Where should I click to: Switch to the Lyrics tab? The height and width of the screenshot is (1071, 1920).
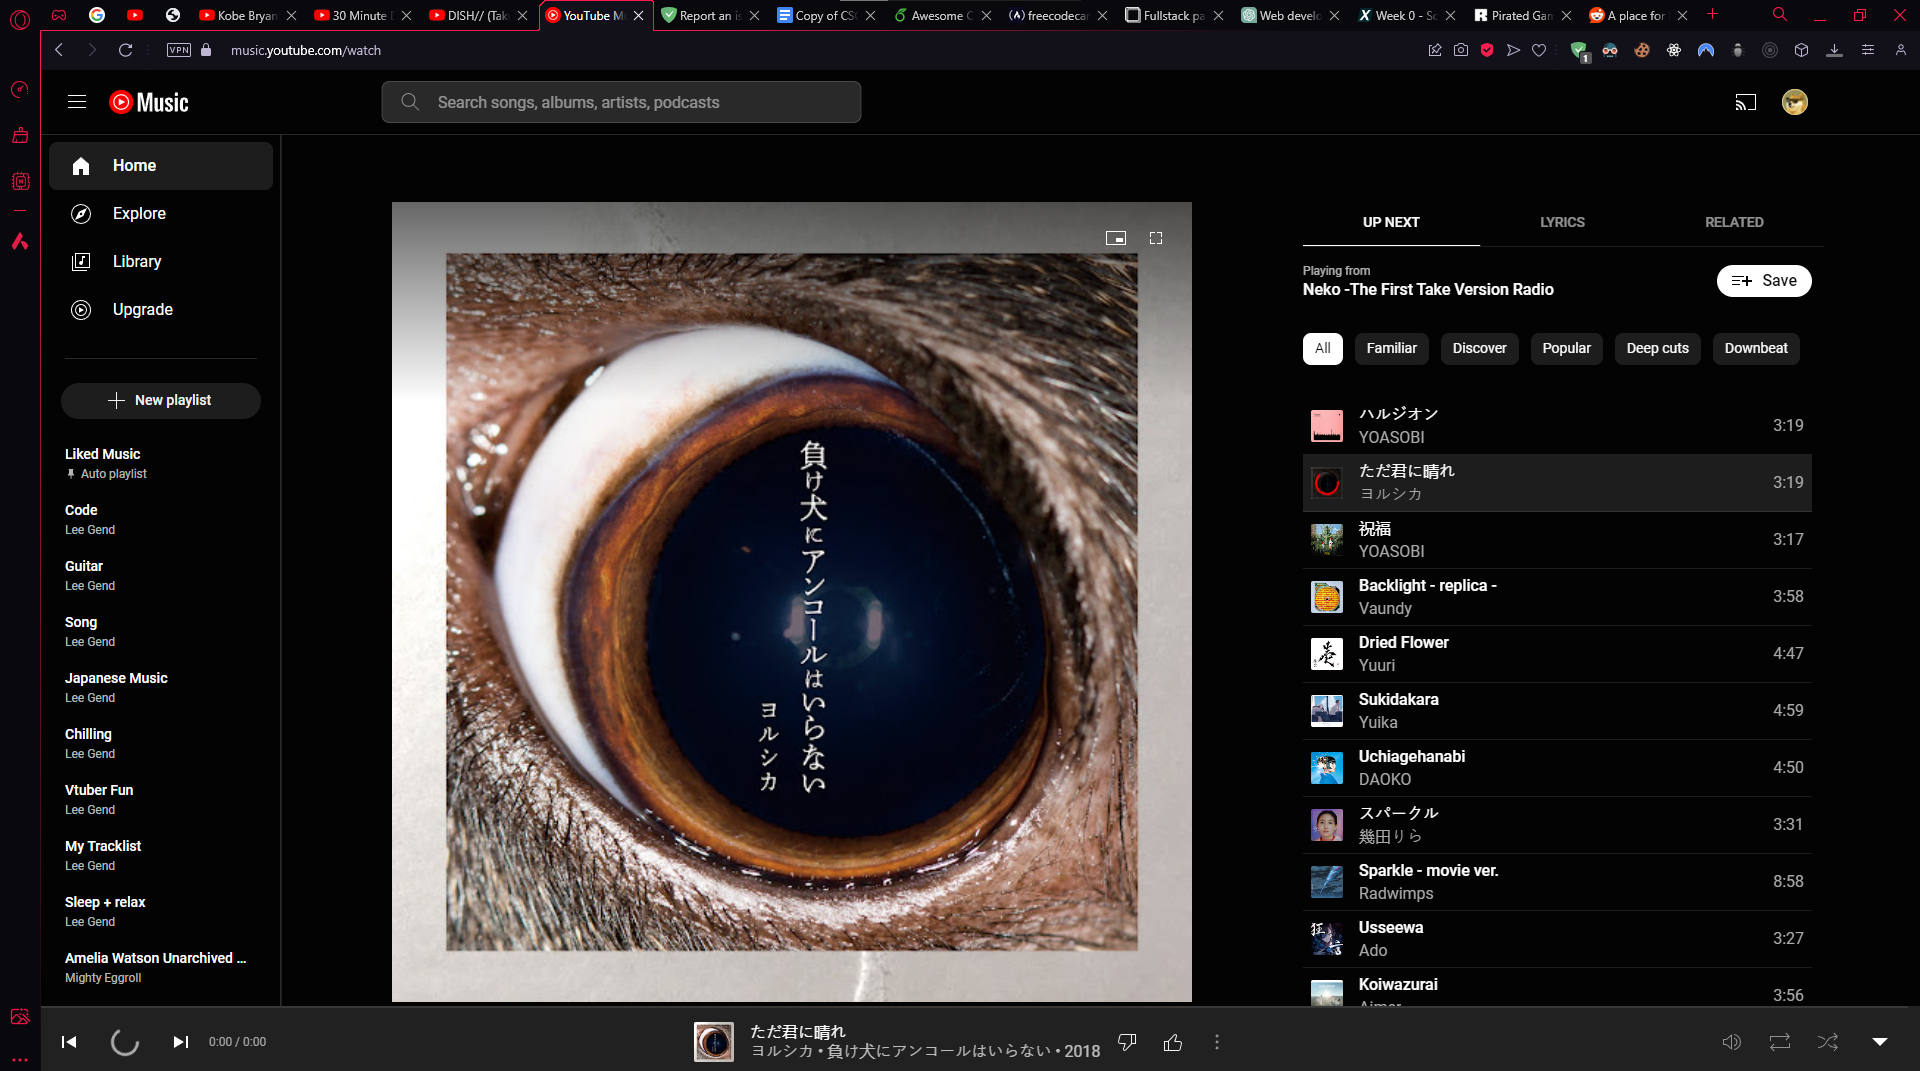pos(1562,222)
